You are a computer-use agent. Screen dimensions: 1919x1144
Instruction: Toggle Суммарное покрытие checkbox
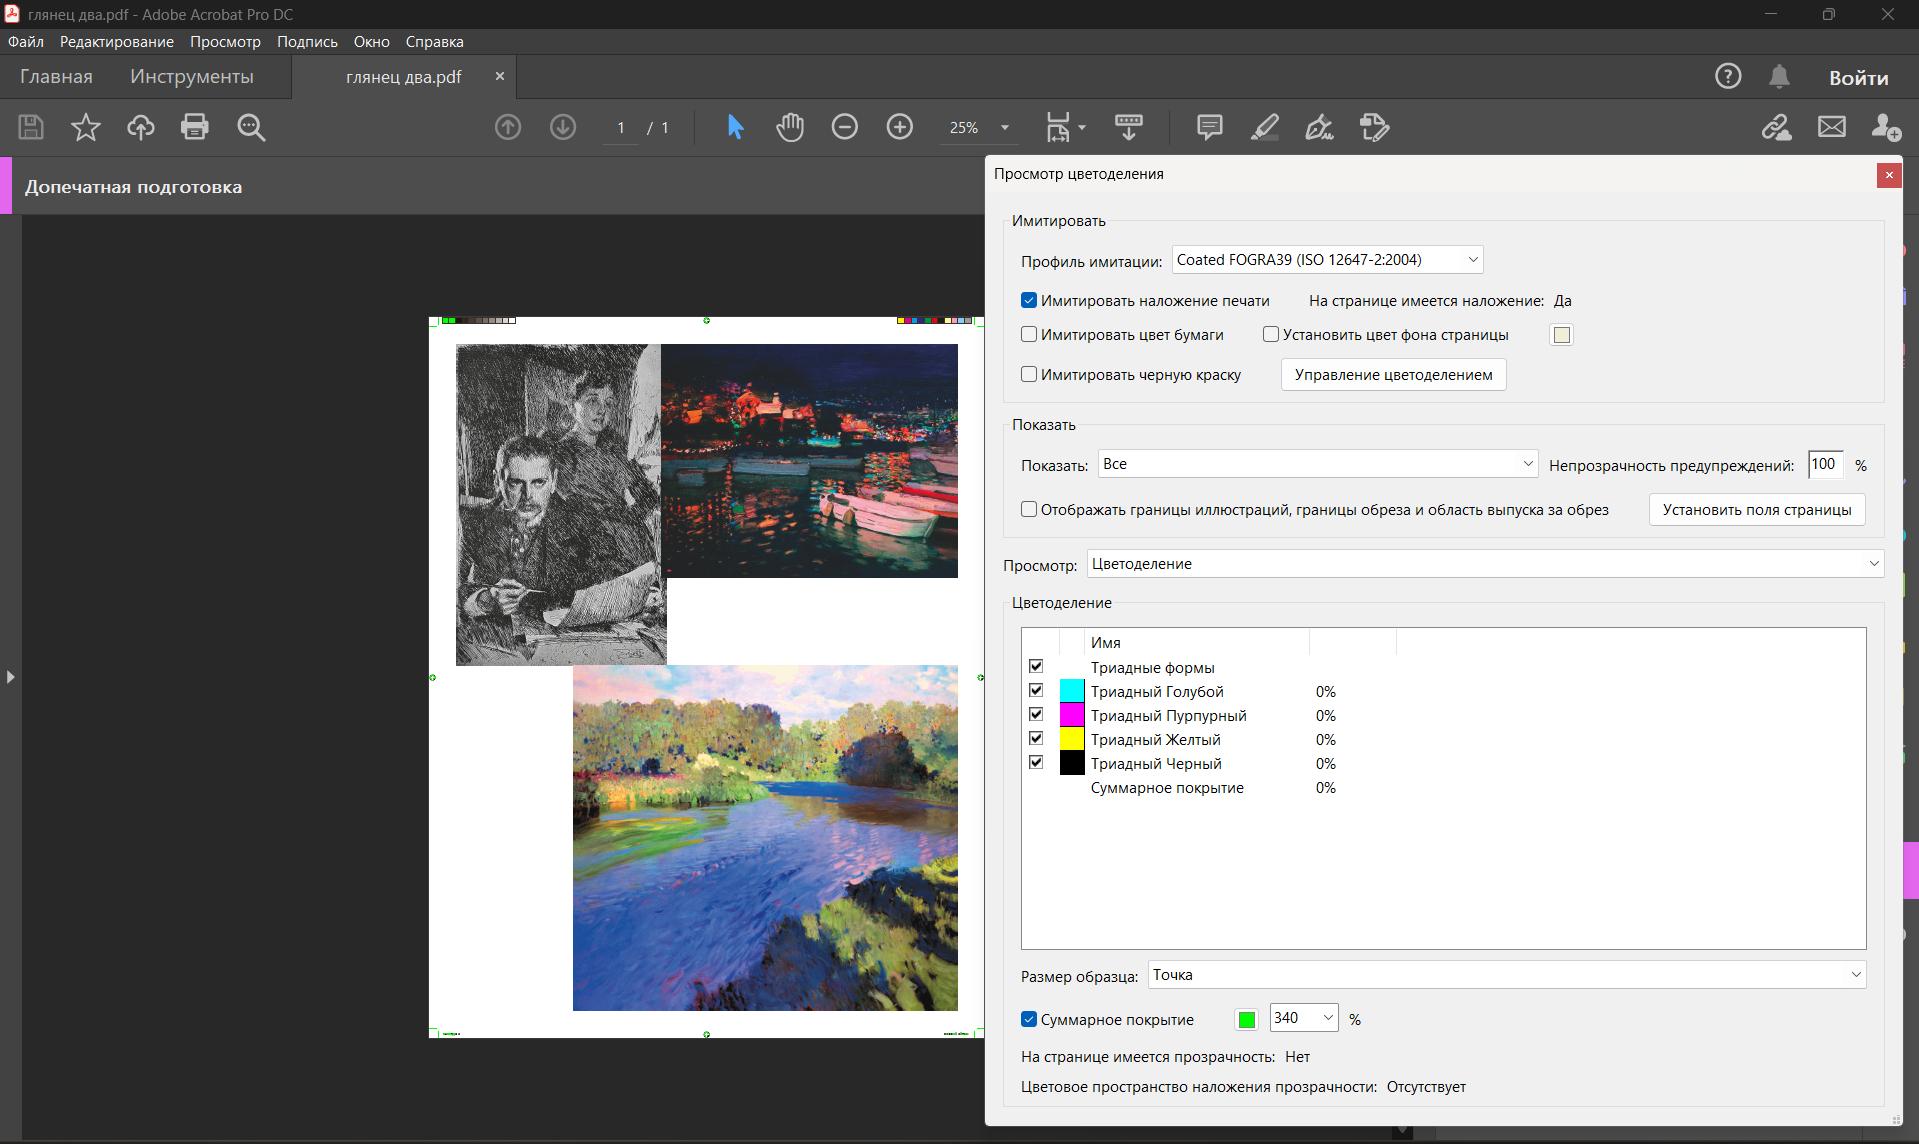point(1029,1019)
